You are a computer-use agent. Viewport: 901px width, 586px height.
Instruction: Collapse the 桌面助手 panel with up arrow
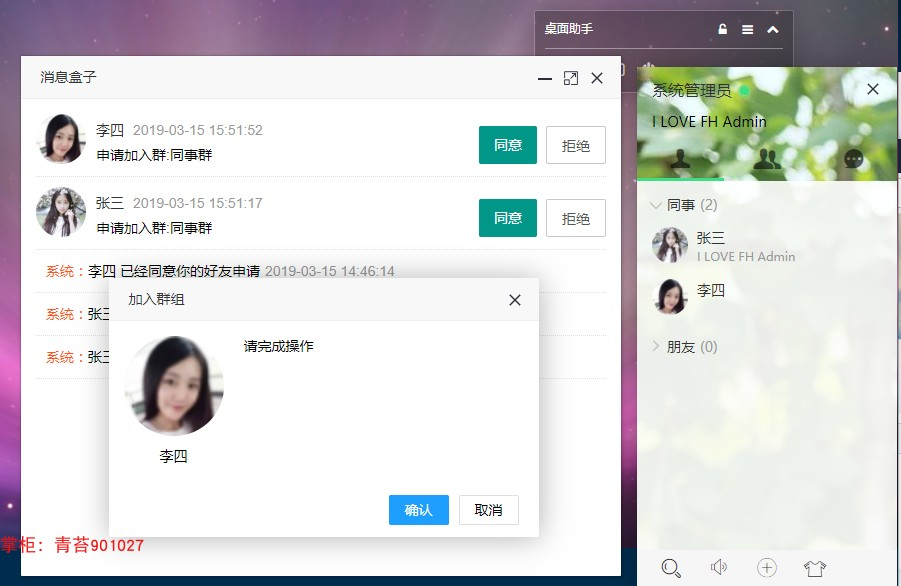pyautogui.click(x=773, y=29)
